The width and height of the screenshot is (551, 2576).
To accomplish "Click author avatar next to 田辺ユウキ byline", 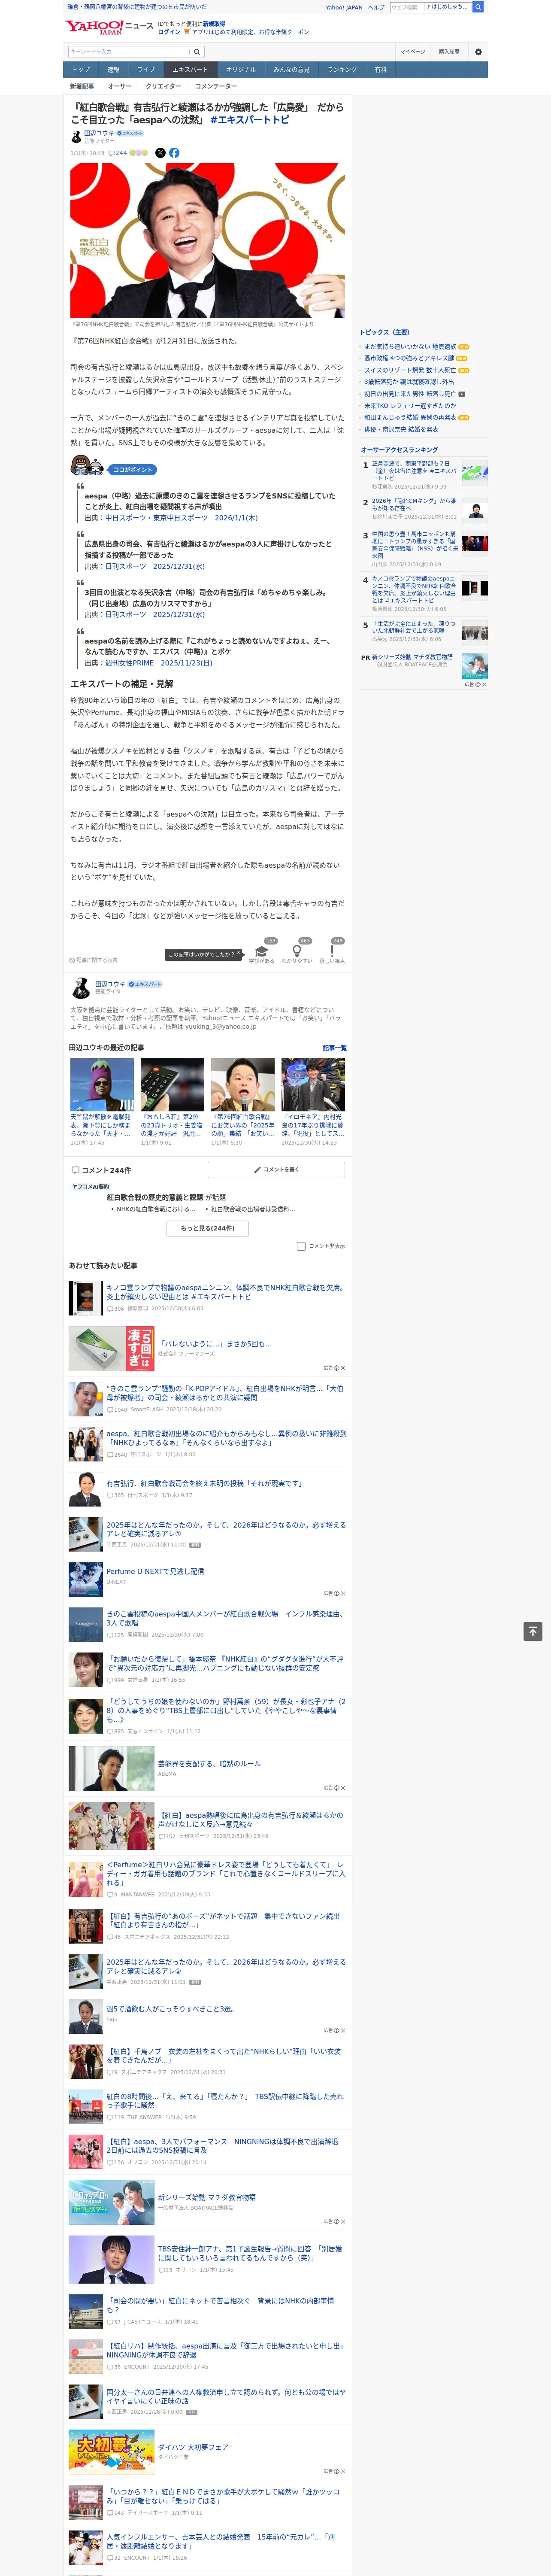I will [75, 136].
